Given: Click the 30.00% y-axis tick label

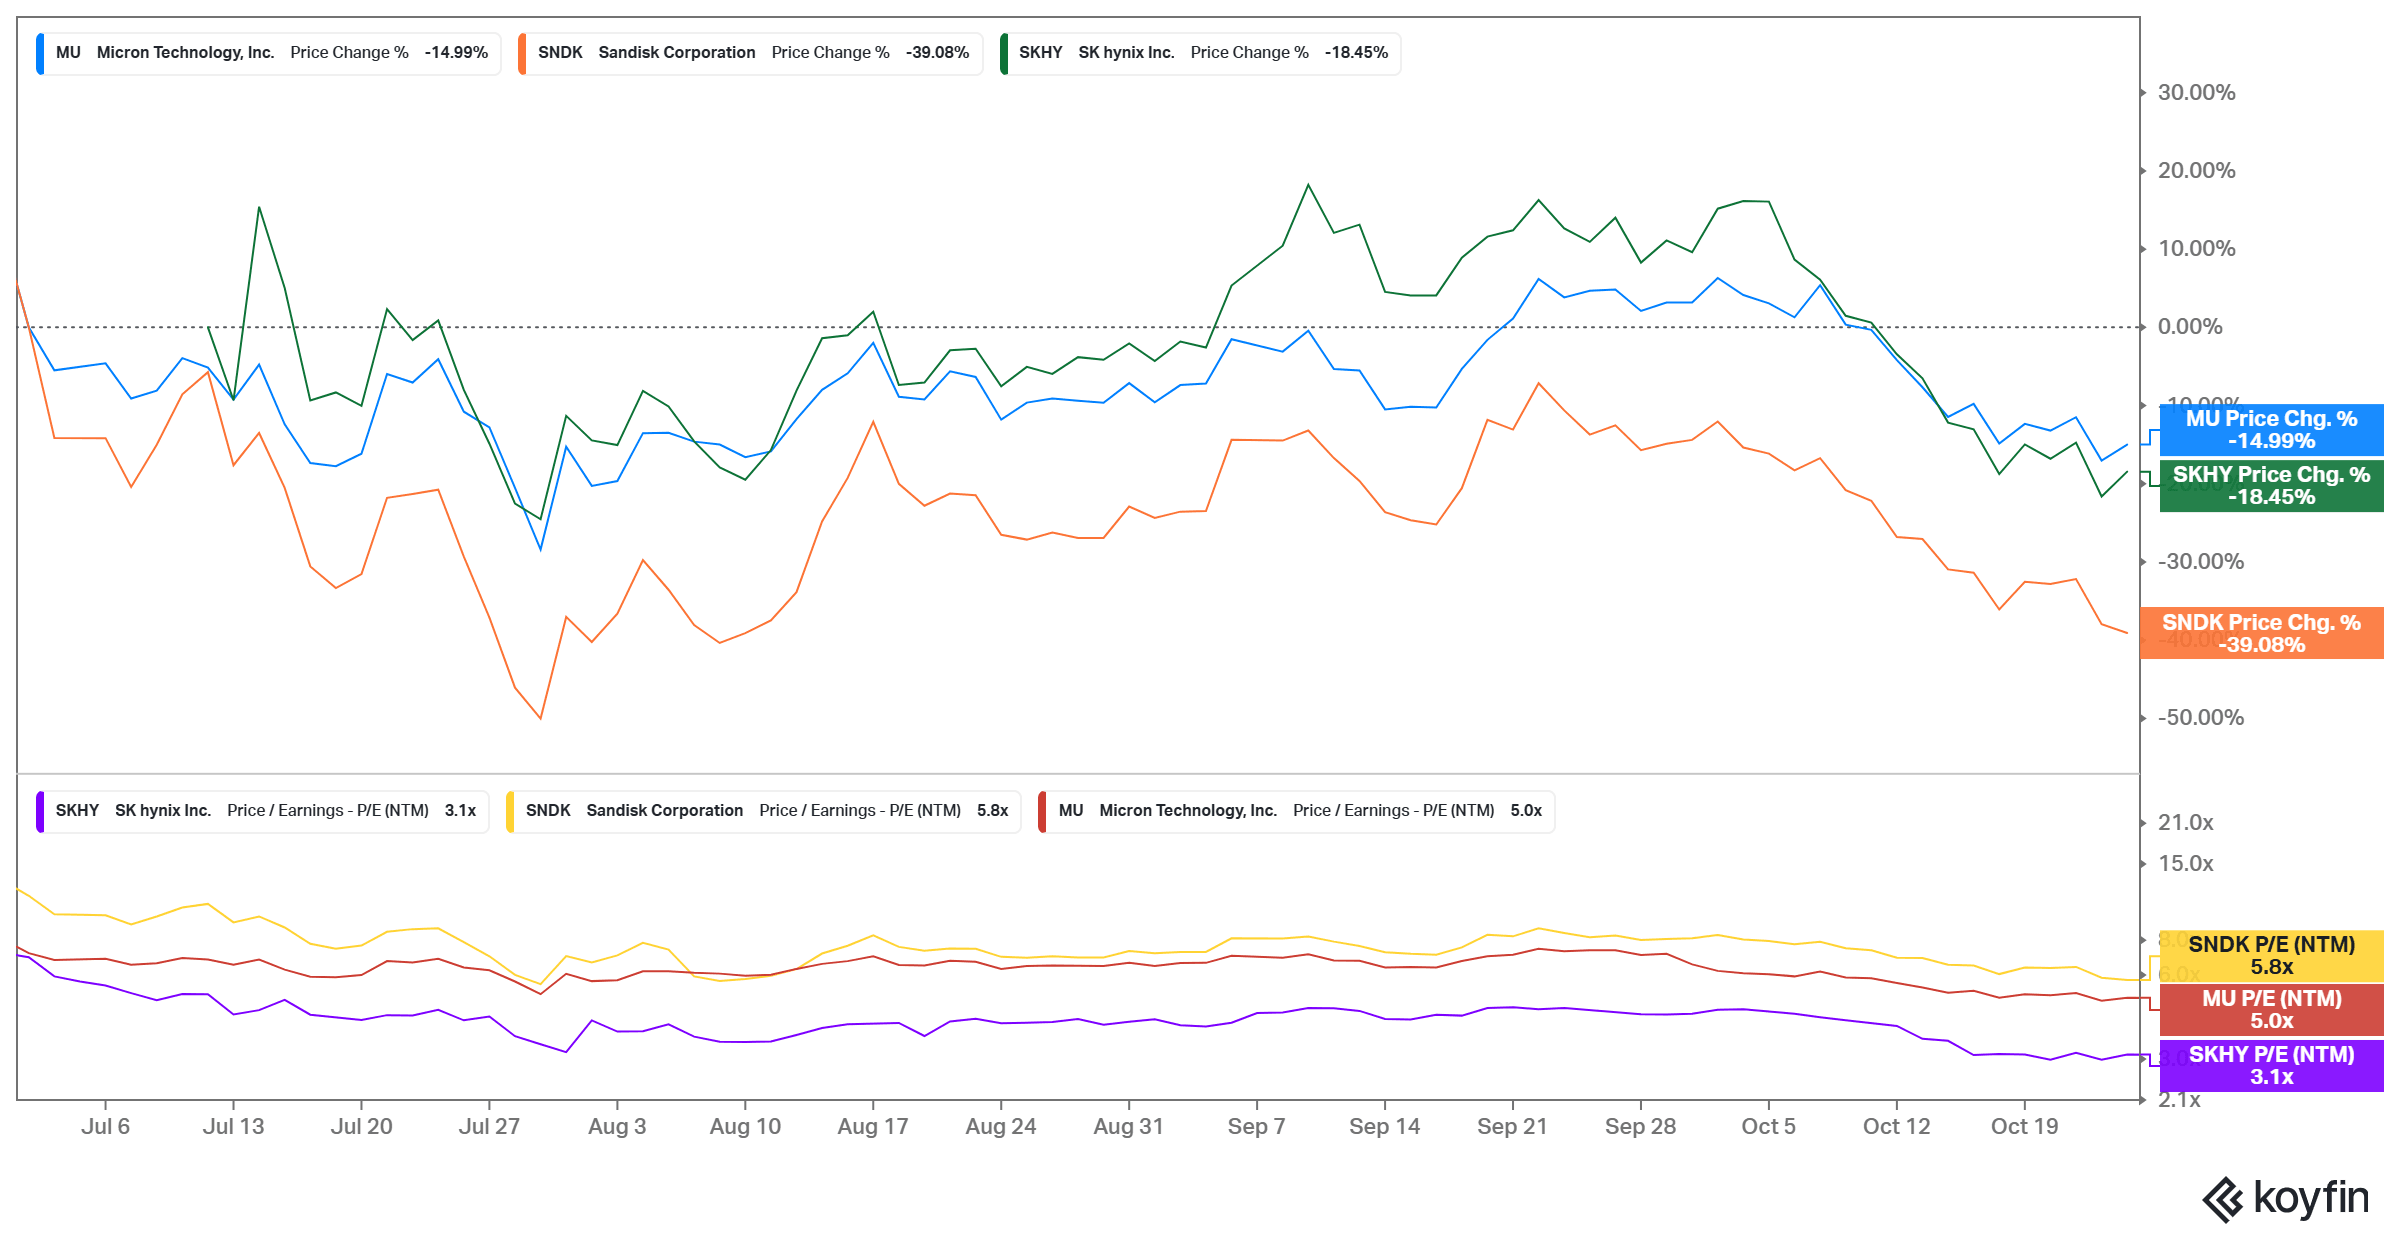Looking at the screenshot, I should (2196, 93).
